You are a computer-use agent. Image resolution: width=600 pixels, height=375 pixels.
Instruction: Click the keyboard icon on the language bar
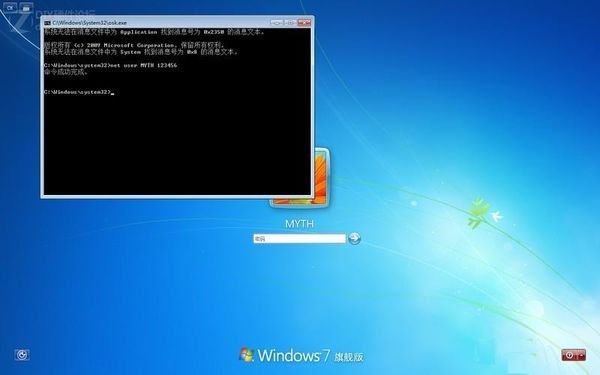tap(26, 8)
